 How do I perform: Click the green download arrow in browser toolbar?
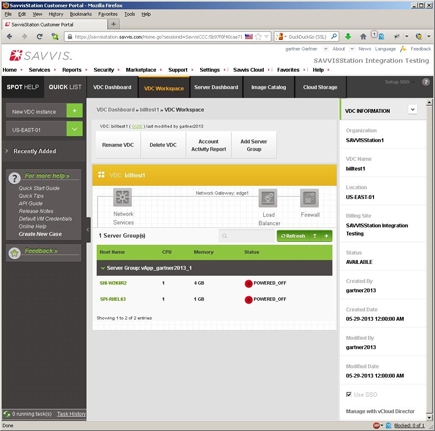348,37
